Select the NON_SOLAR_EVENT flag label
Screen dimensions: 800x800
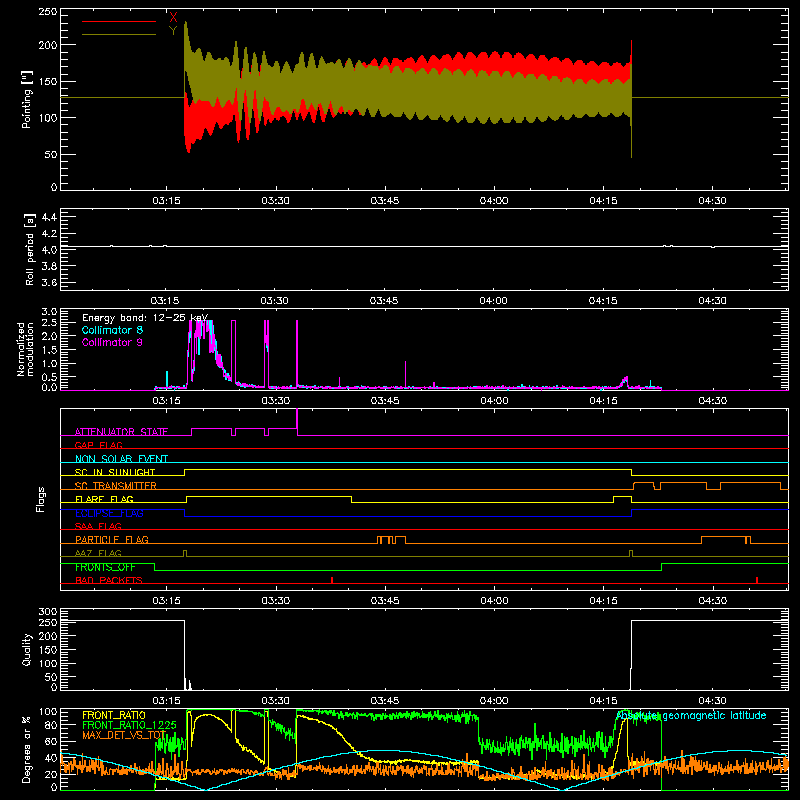coord(121,459)
